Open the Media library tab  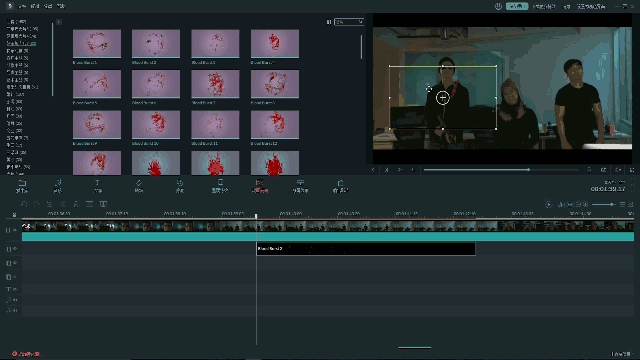[22, 186]
